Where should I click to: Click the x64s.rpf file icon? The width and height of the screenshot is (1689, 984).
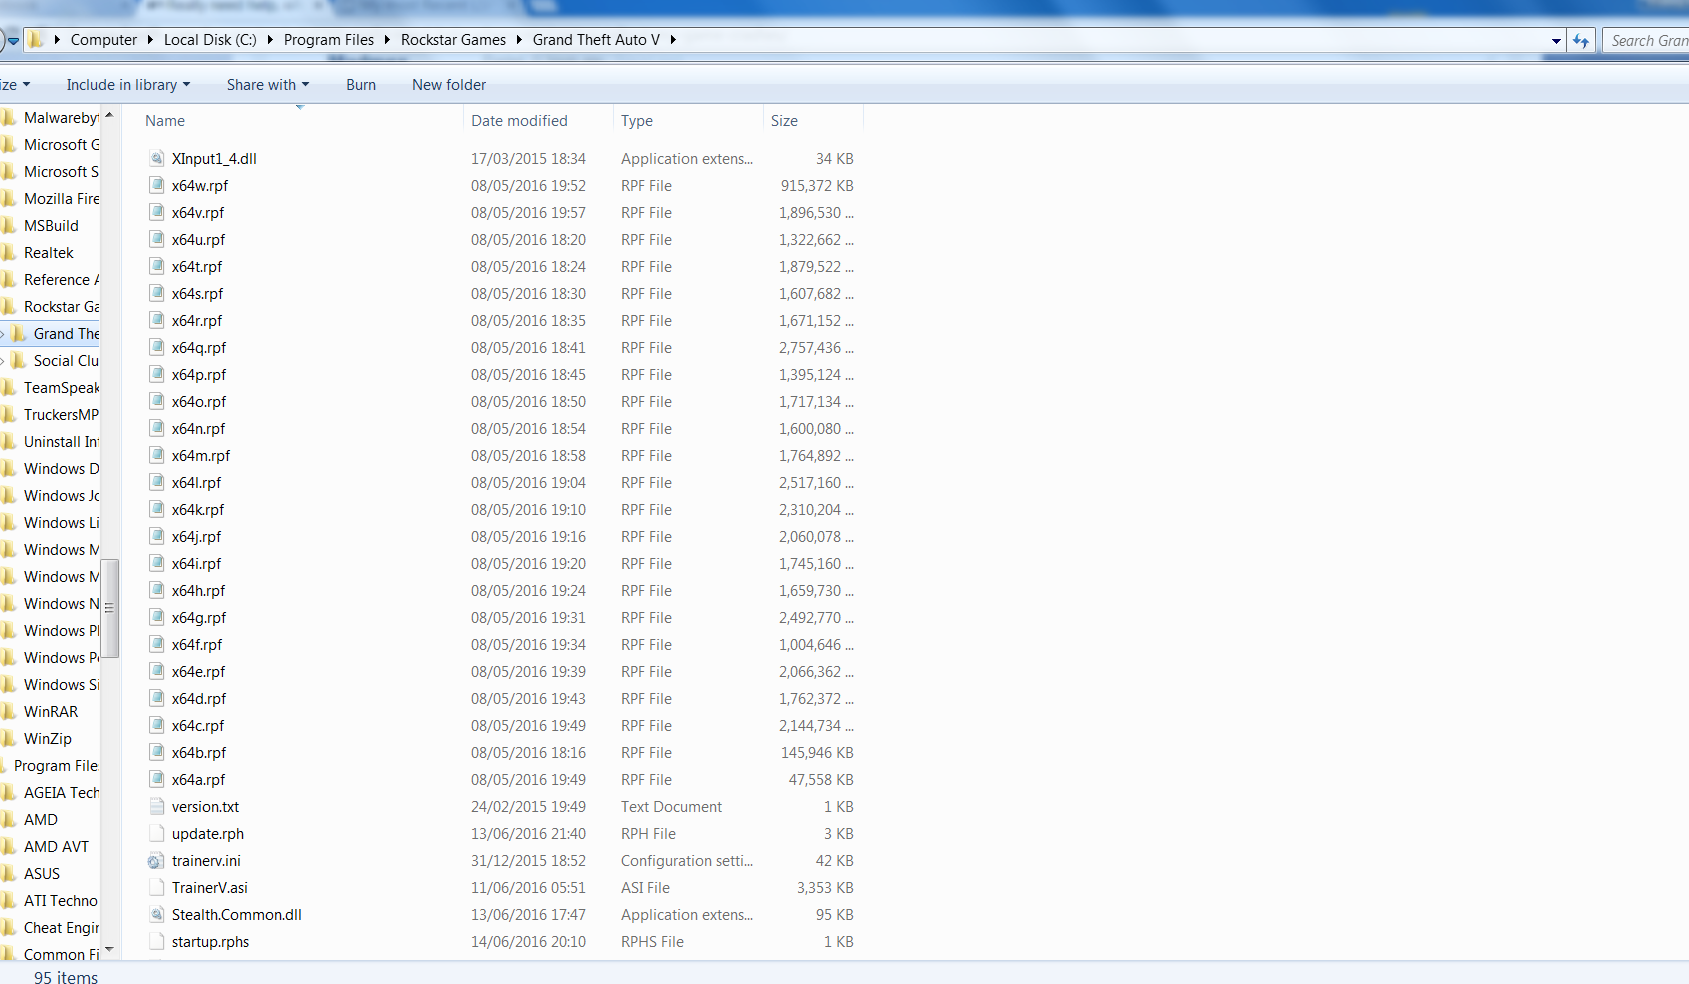[156, 293]
